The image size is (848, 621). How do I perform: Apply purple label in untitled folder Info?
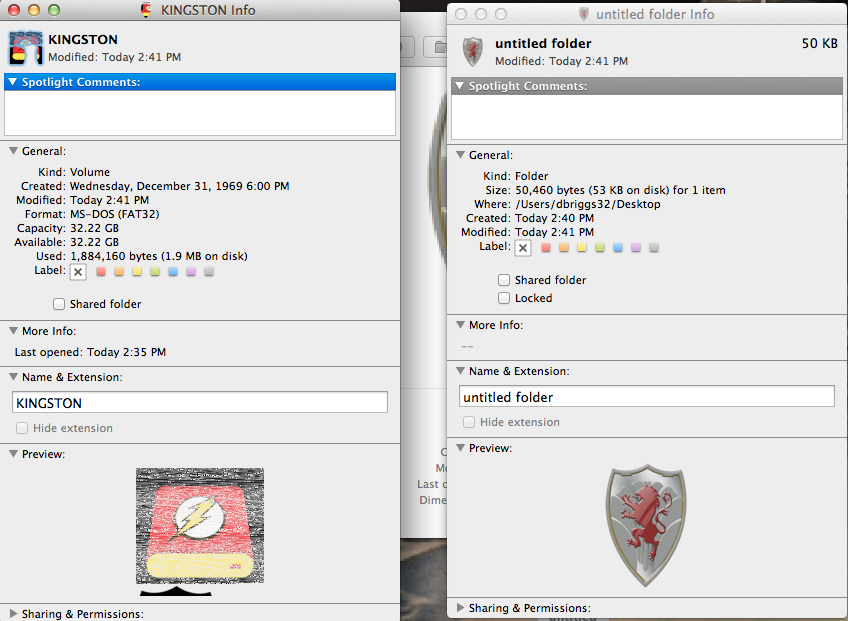[636, 248]
